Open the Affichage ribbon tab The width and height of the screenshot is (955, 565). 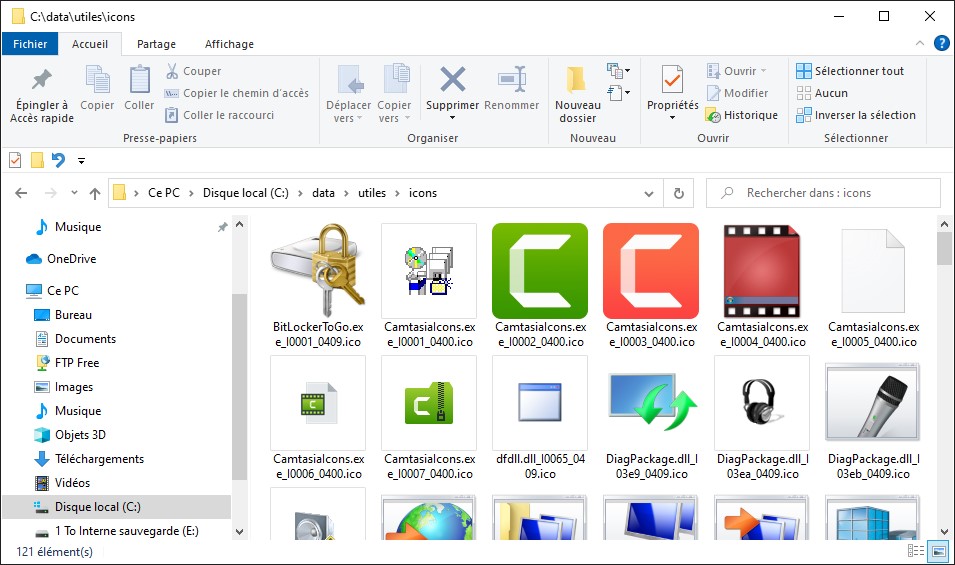pos(229,44)
